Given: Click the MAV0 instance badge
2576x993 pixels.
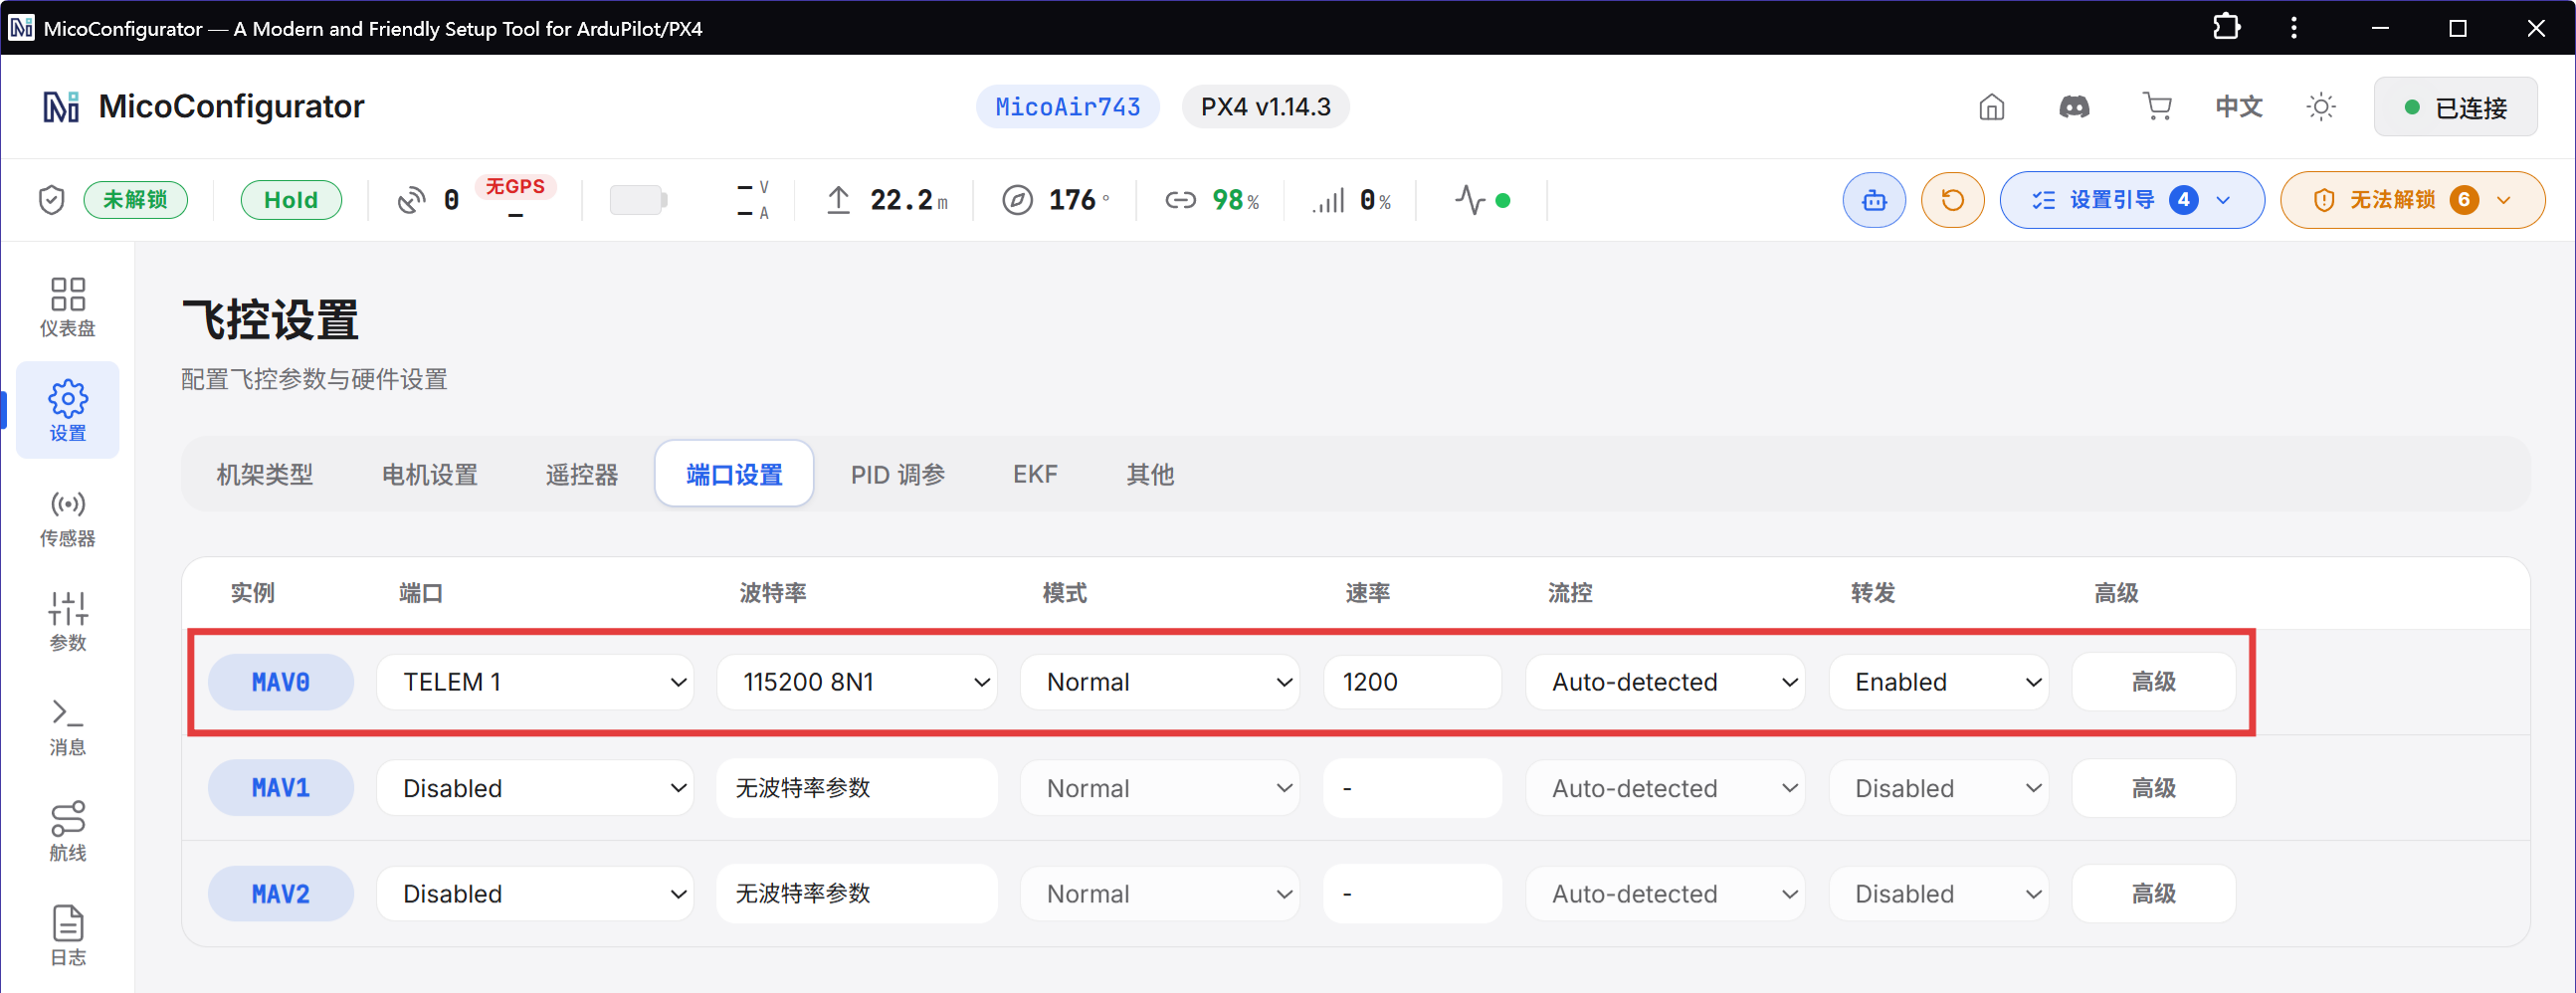Looking at the screenshot, I should pos(281,682).
